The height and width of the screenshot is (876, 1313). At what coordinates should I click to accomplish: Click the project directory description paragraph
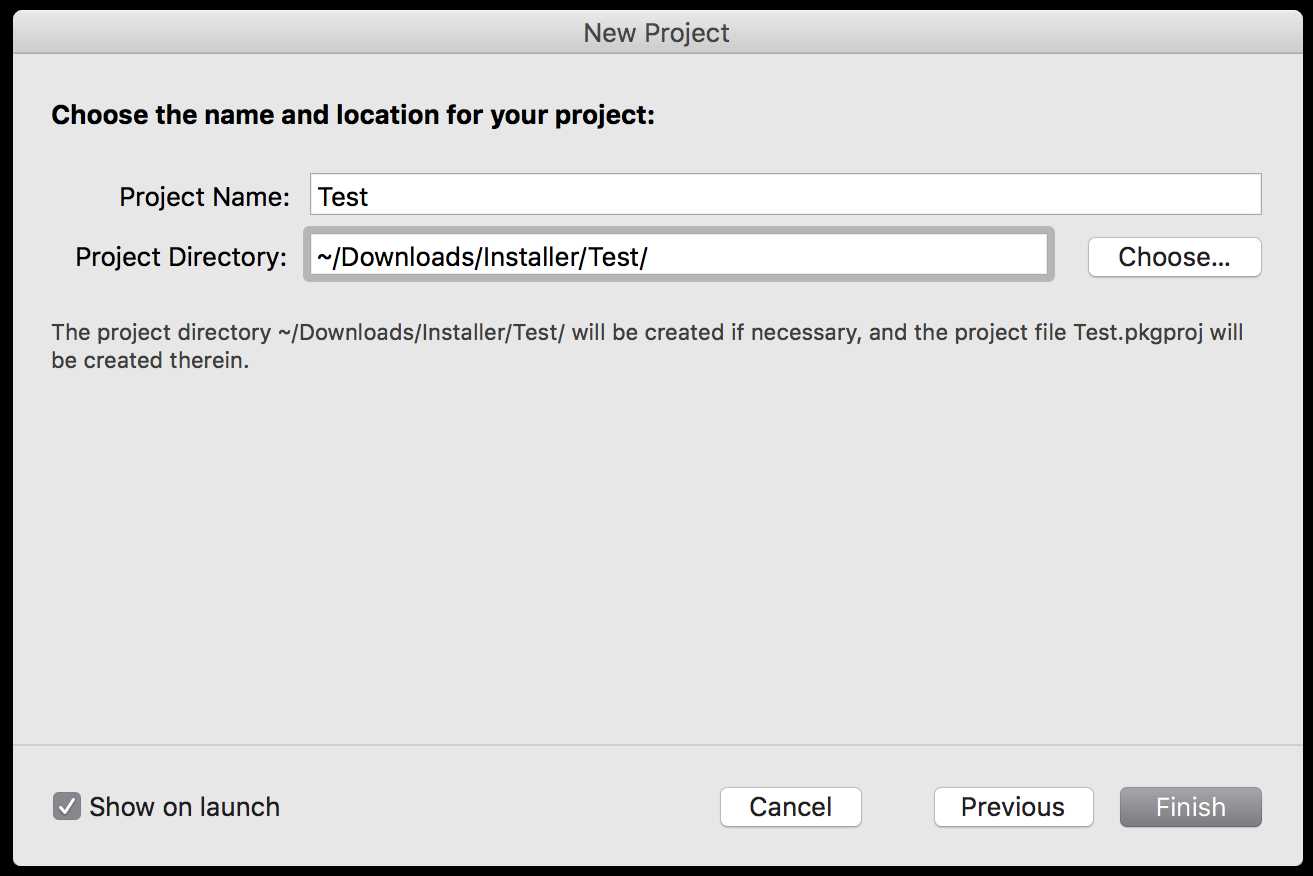[x=647, y=346]
